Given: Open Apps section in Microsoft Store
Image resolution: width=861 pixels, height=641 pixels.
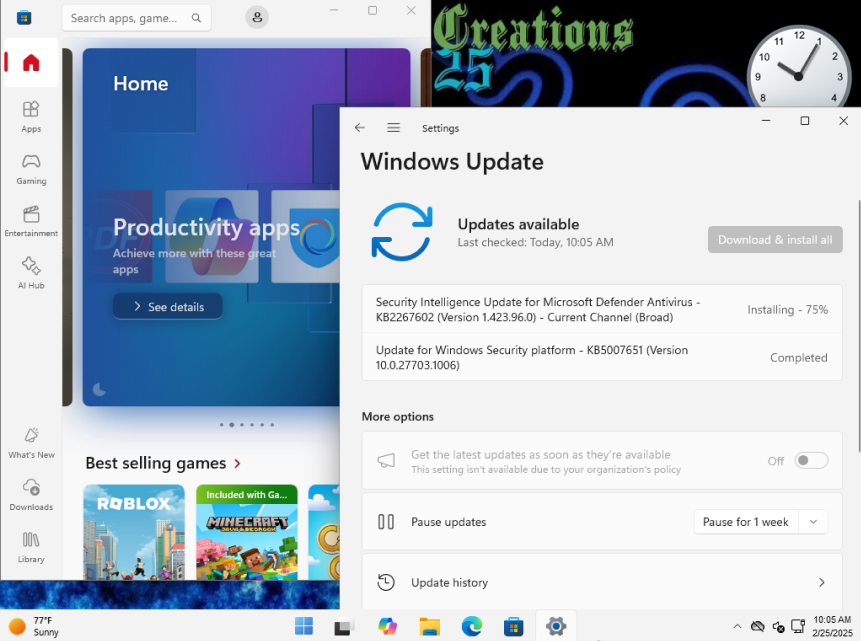Looking at the screenshot, I should pos(31,116).
